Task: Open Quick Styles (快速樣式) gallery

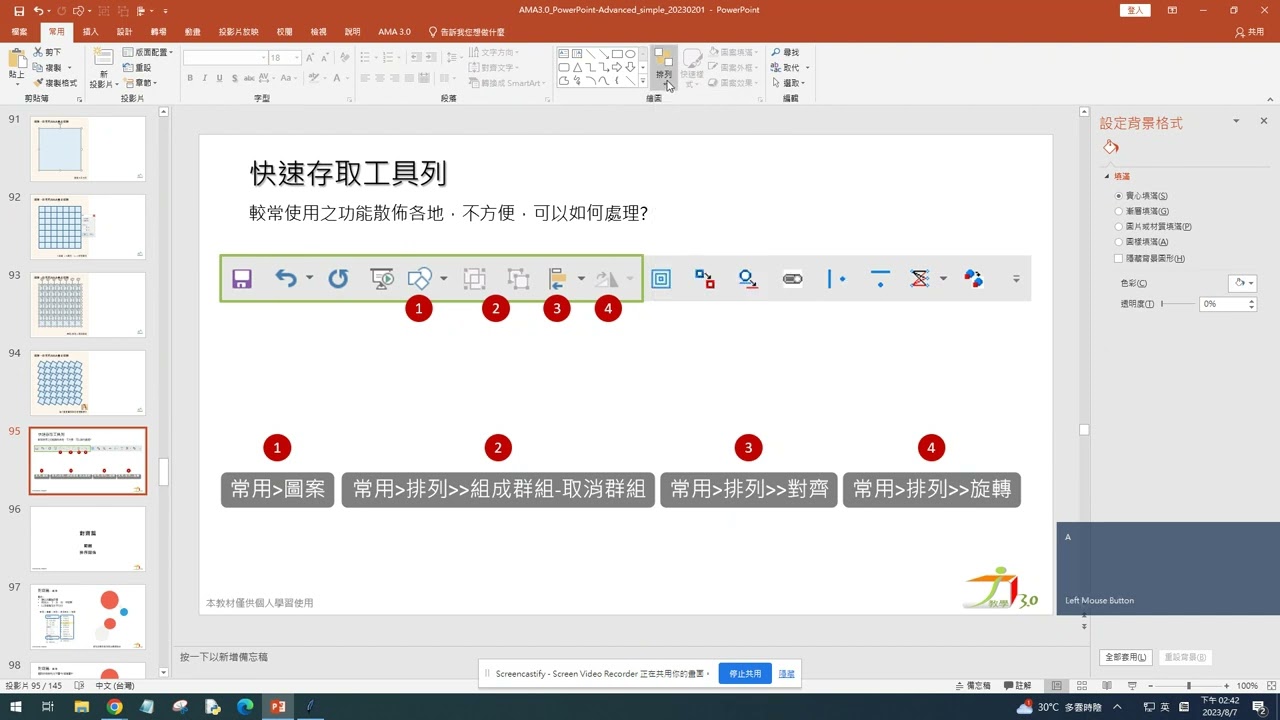Action: (692, 66)
